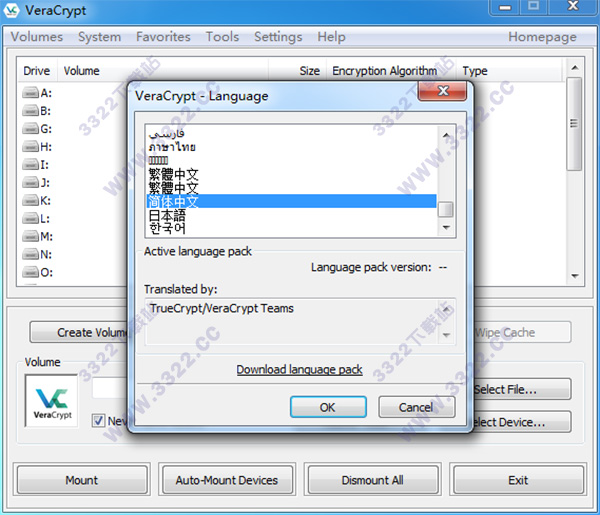Select drive I: icon in list
The width and height of the screenshot is (600, 515).
30,165
